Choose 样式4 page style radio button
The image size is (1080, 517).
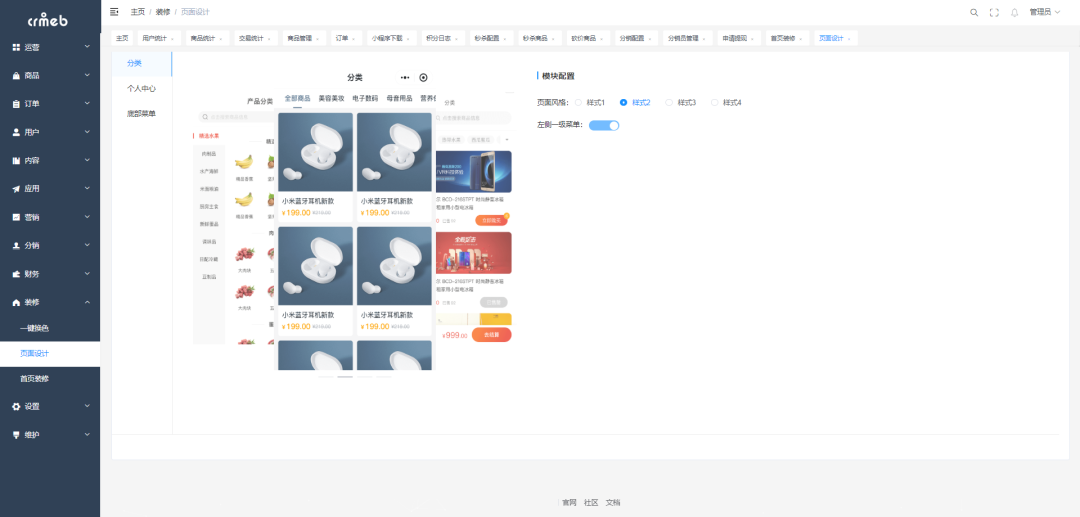coord(715,102)
